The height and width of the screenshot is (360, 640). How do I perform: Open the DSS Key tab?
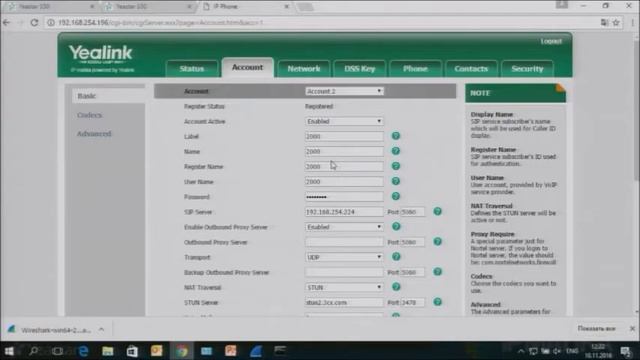pyautogui.click(x=360, y=69)
